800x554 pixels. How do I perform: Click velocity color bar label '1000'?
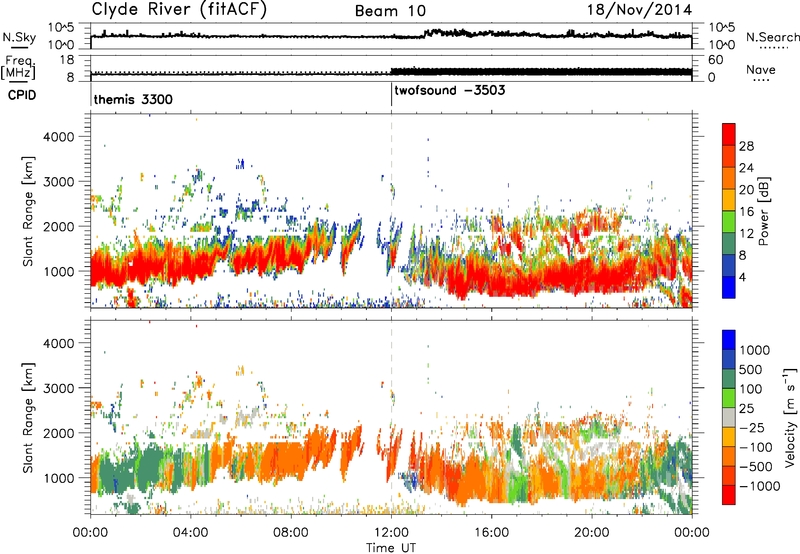754,350
